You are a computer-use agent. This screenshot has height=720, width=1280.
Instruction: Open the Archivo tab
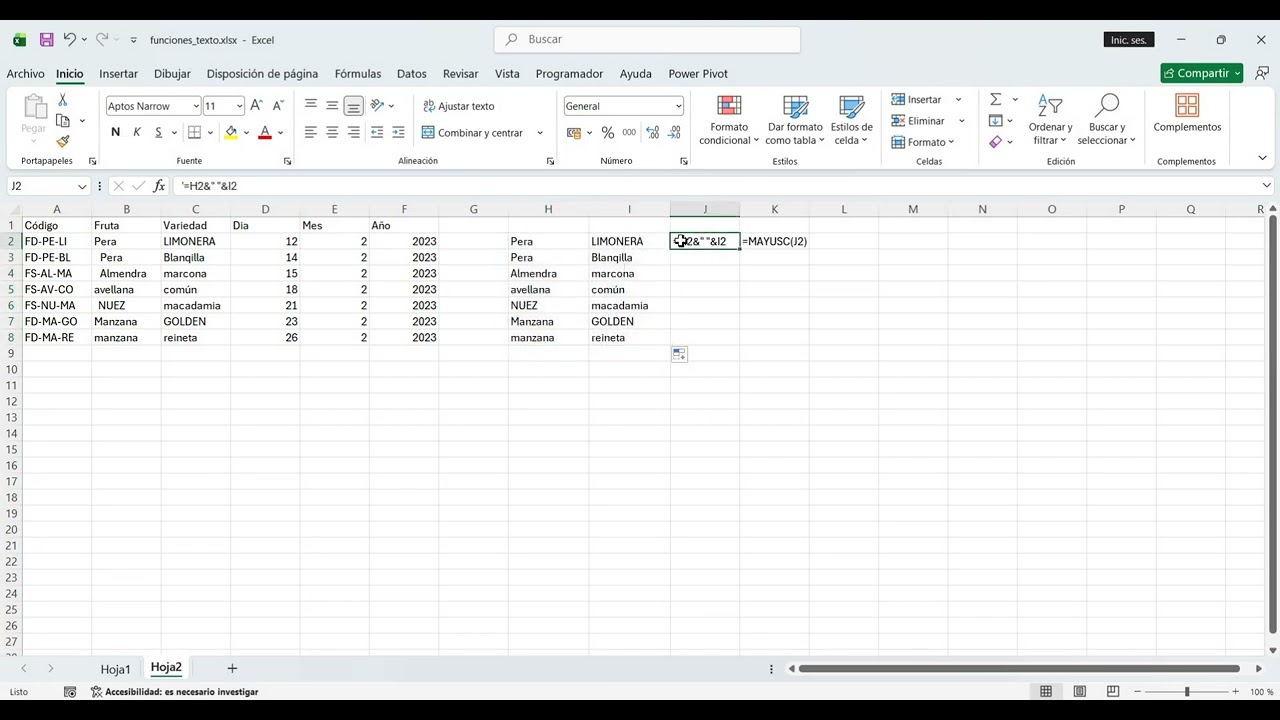[25, 74]
